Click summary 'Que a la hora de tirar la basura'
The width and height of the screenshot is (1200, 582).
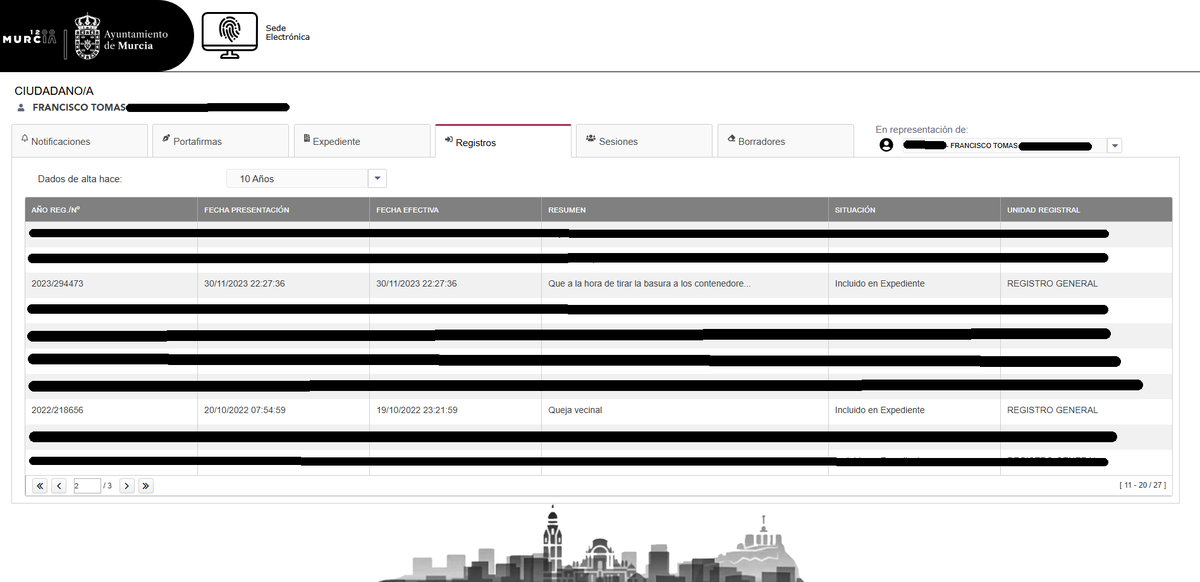click(649, 284)
